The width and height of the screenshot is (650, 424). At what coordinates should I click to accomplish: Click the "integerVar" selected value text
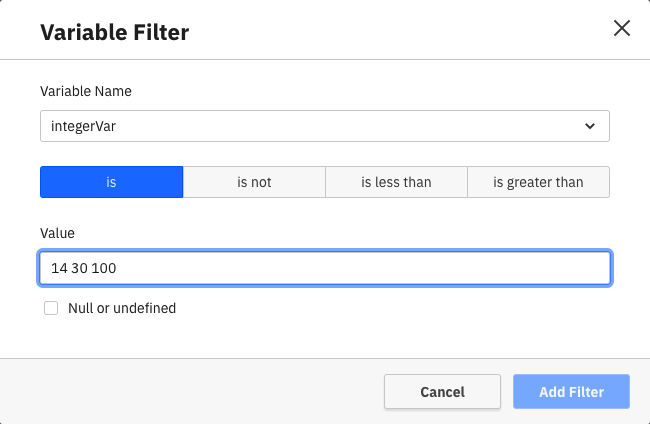[83, 127]
